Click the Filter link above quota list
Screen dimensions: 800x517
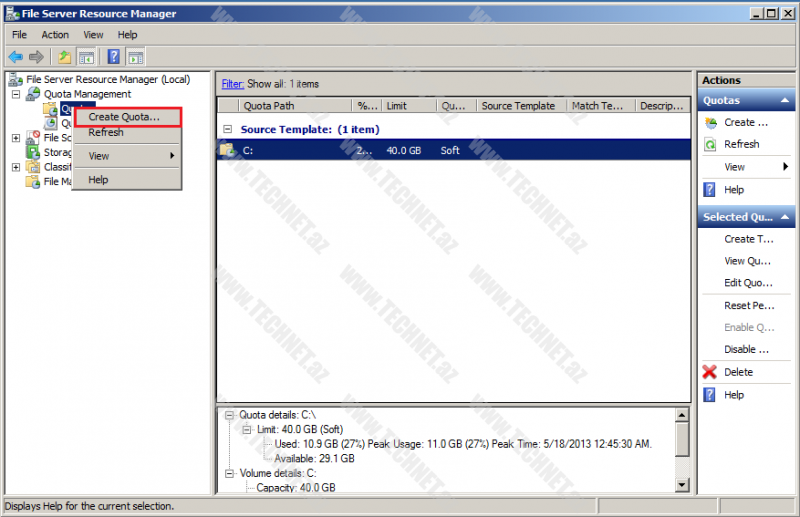232,84
